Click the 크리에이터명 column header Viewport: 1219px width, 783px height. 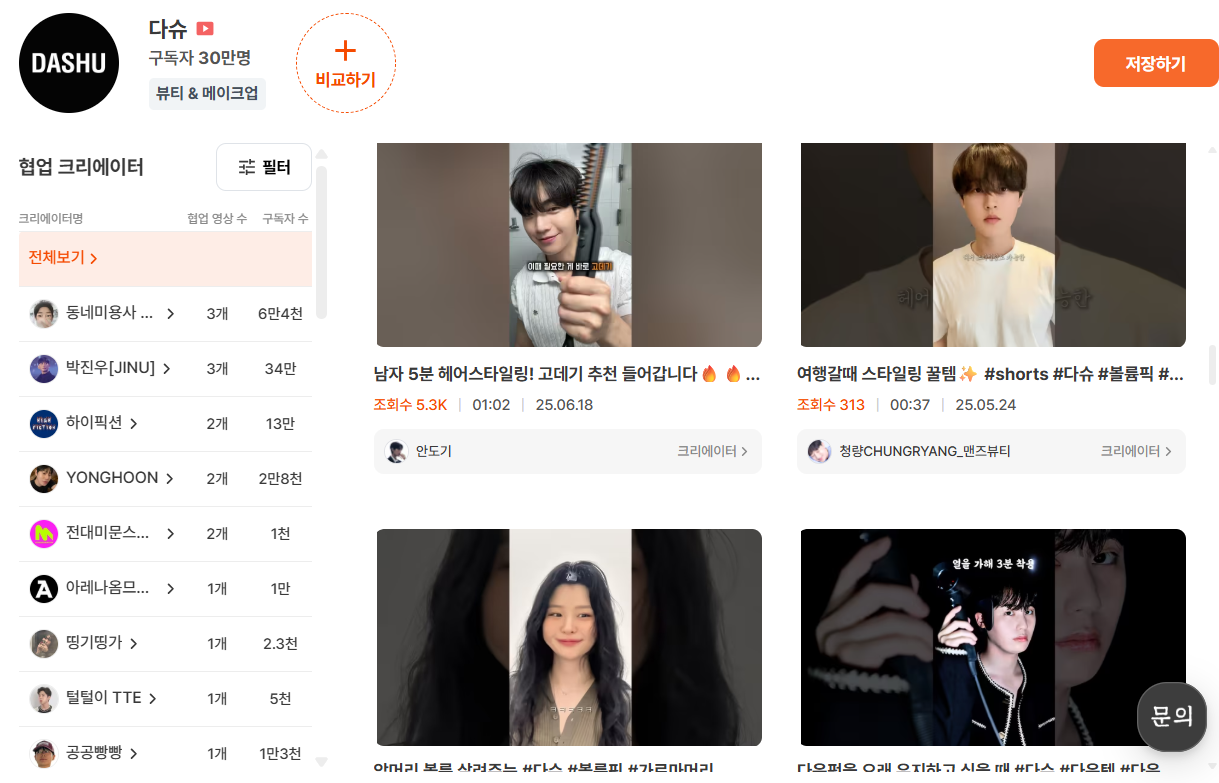pos(51,218)
